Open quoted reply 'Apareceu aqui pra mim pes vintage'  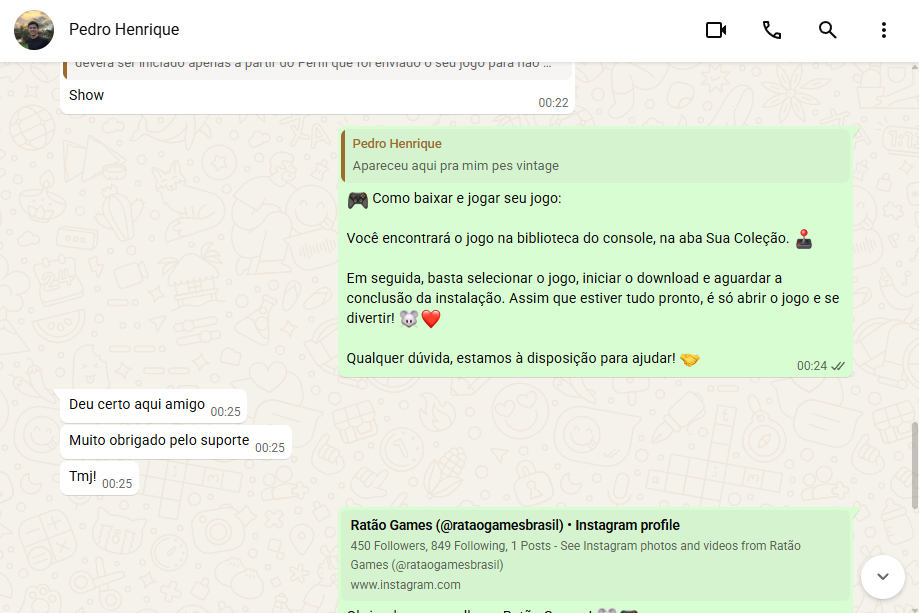595,155
